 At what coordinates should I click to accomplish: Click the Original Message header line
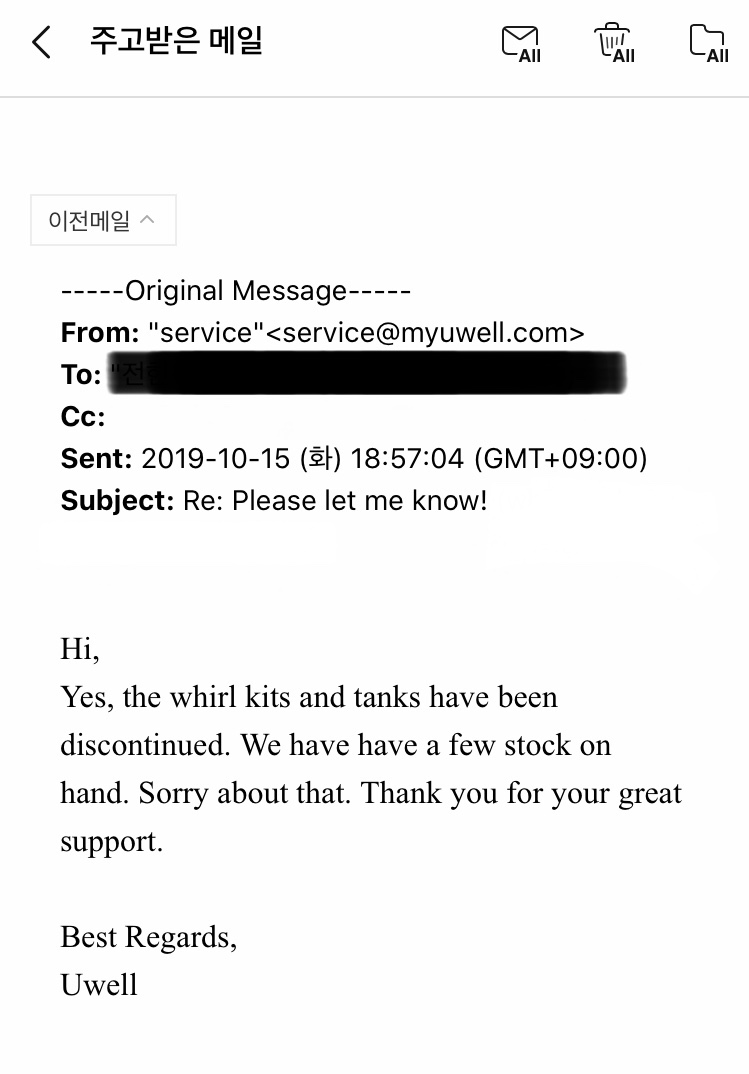click(x=236, y=290)
